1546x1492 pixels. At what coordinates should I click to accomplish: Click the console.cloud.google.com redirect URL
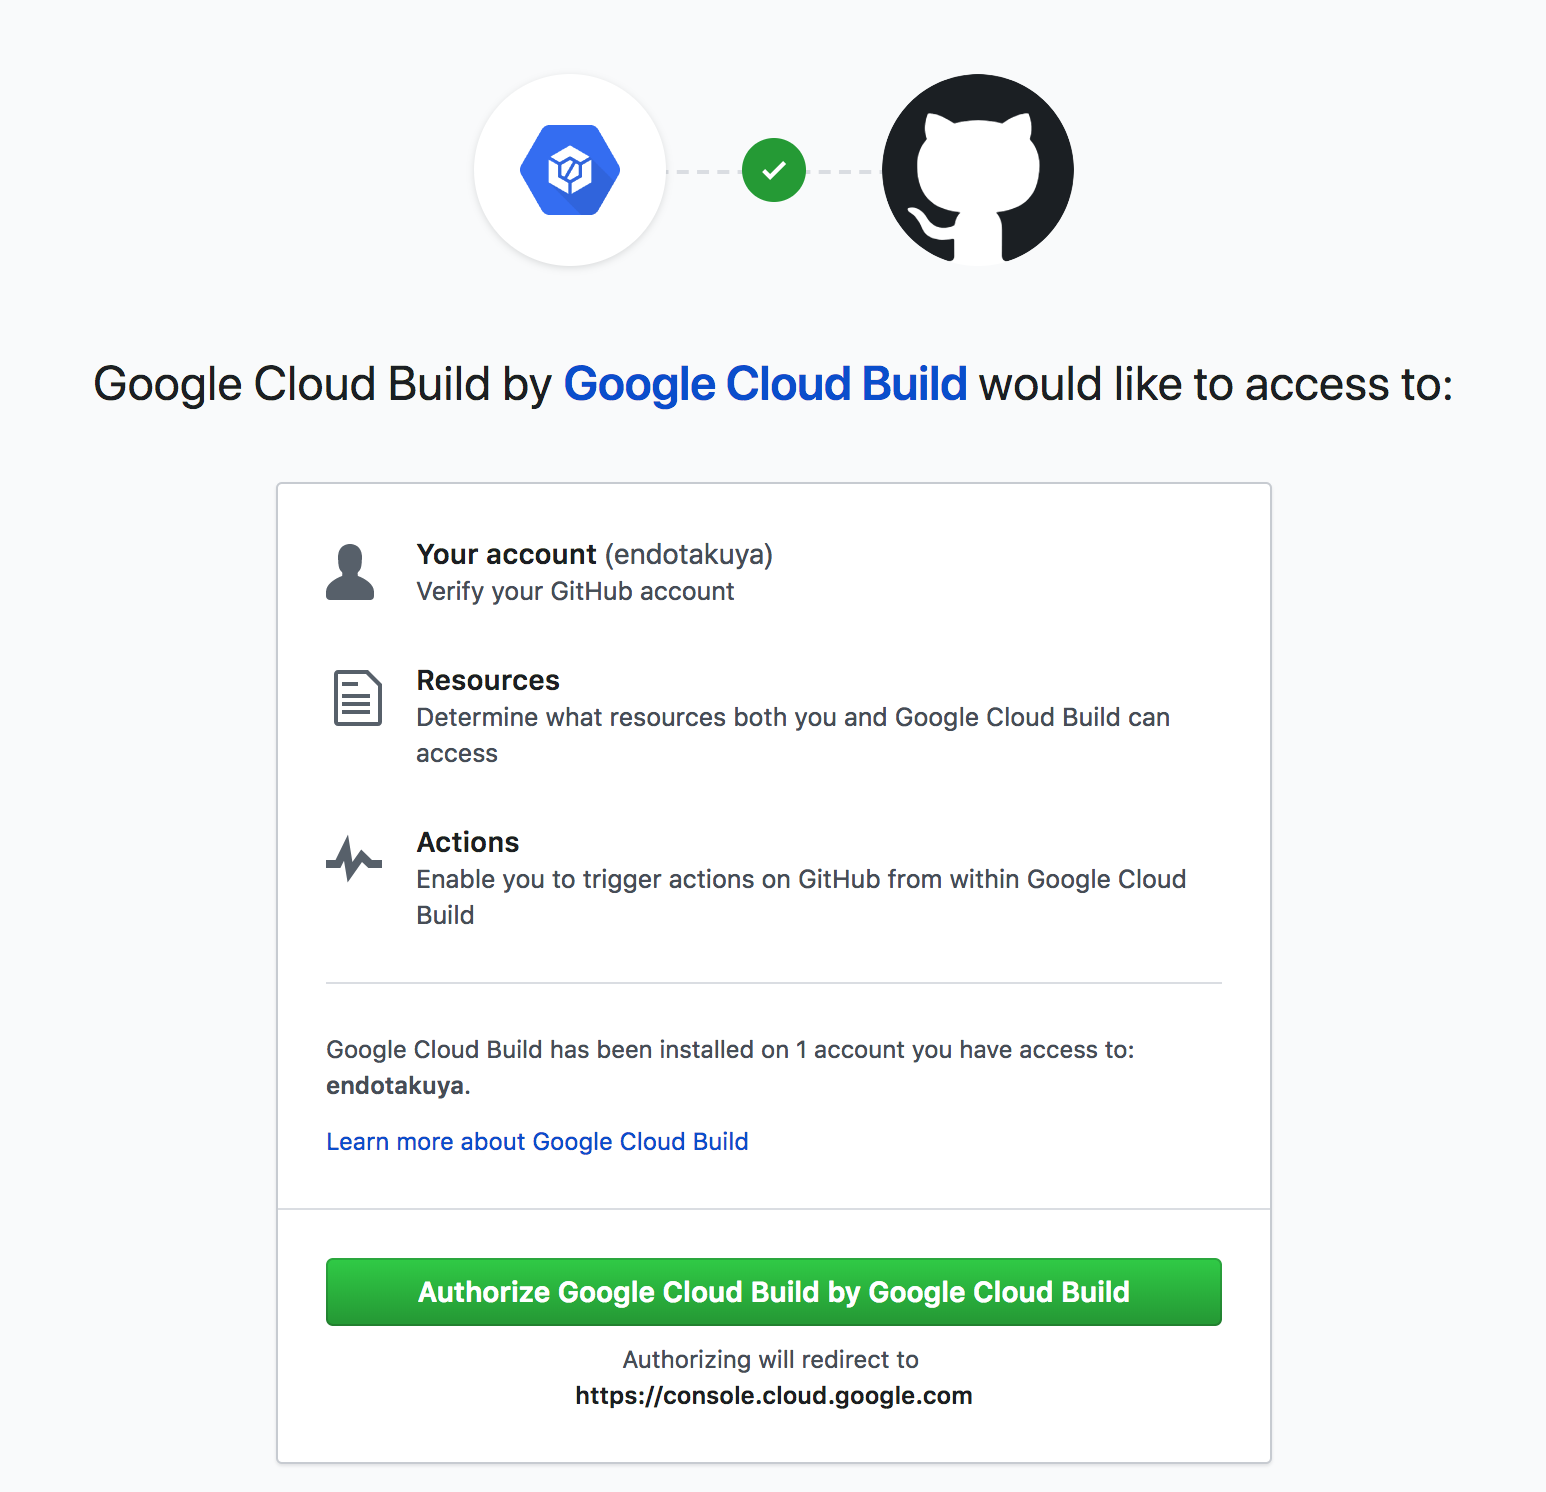click(x=774, y=1395)
